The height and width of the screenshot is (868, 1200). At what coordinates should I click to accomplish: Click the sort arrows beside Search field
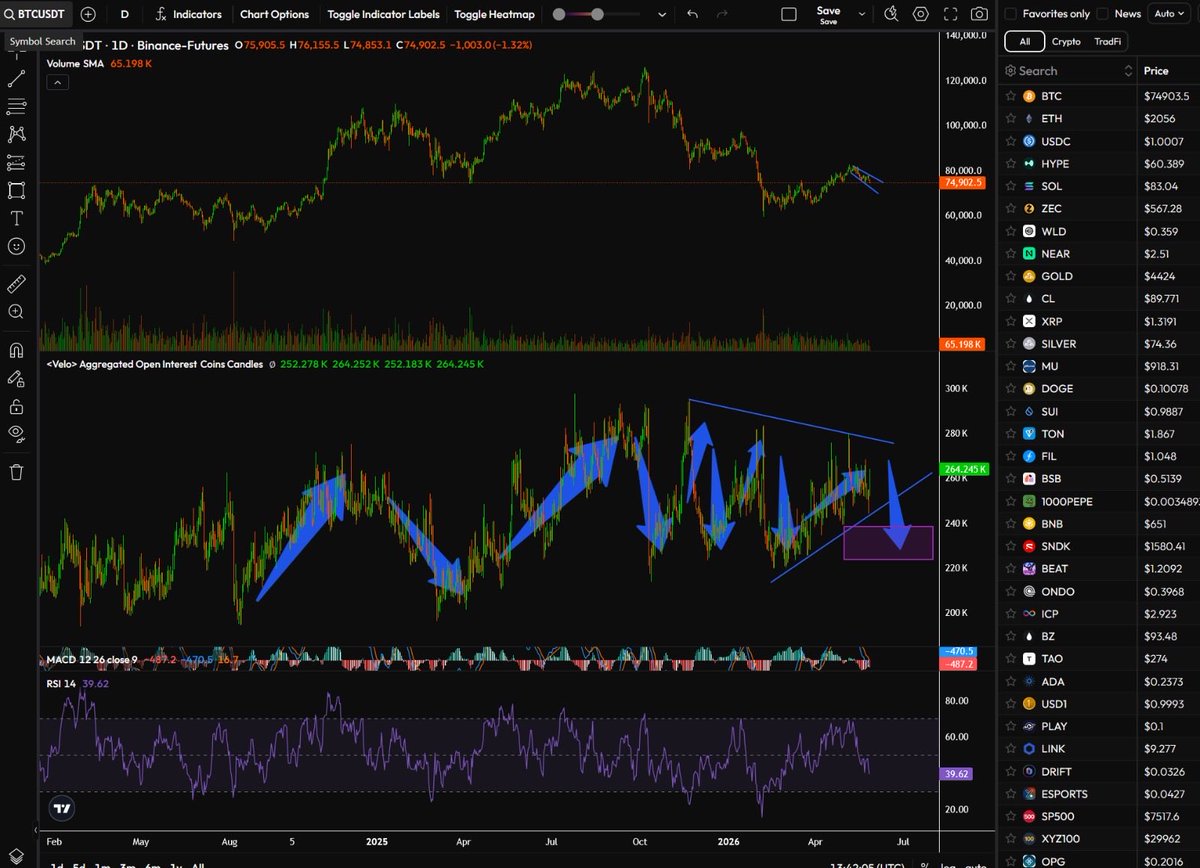point(1128,71)
